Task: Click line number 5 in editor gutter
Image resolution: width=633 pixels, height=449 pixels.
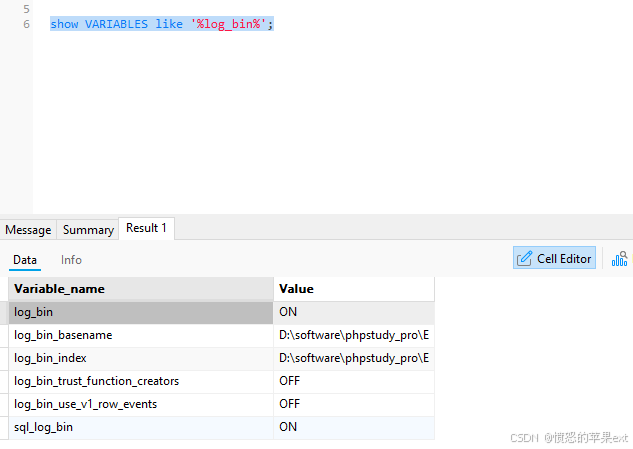Action: (x=26, y=9)
